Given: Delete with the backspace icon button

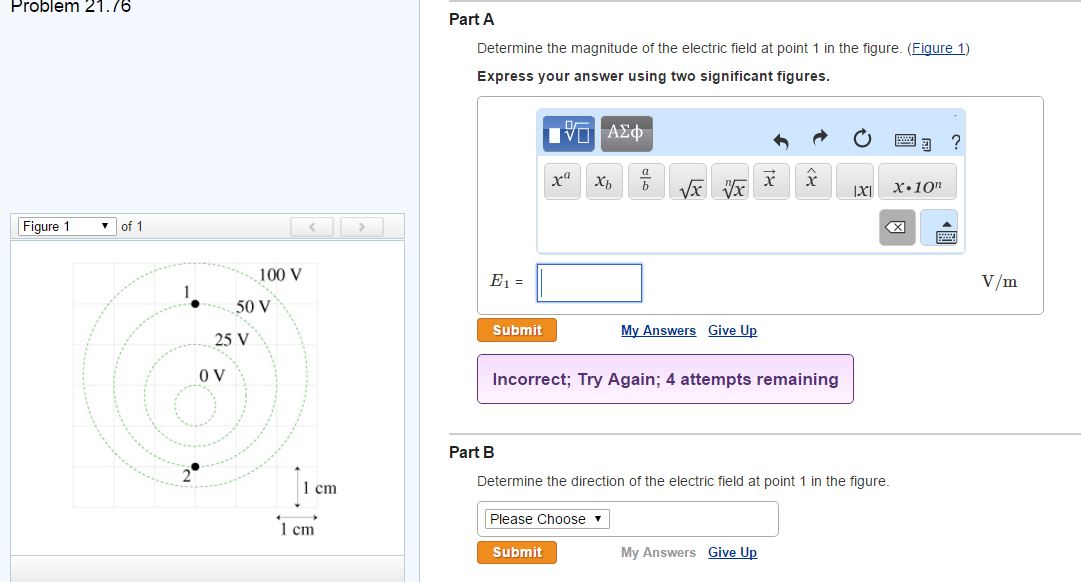Looking at the screenshot, I should pos(897,228).
